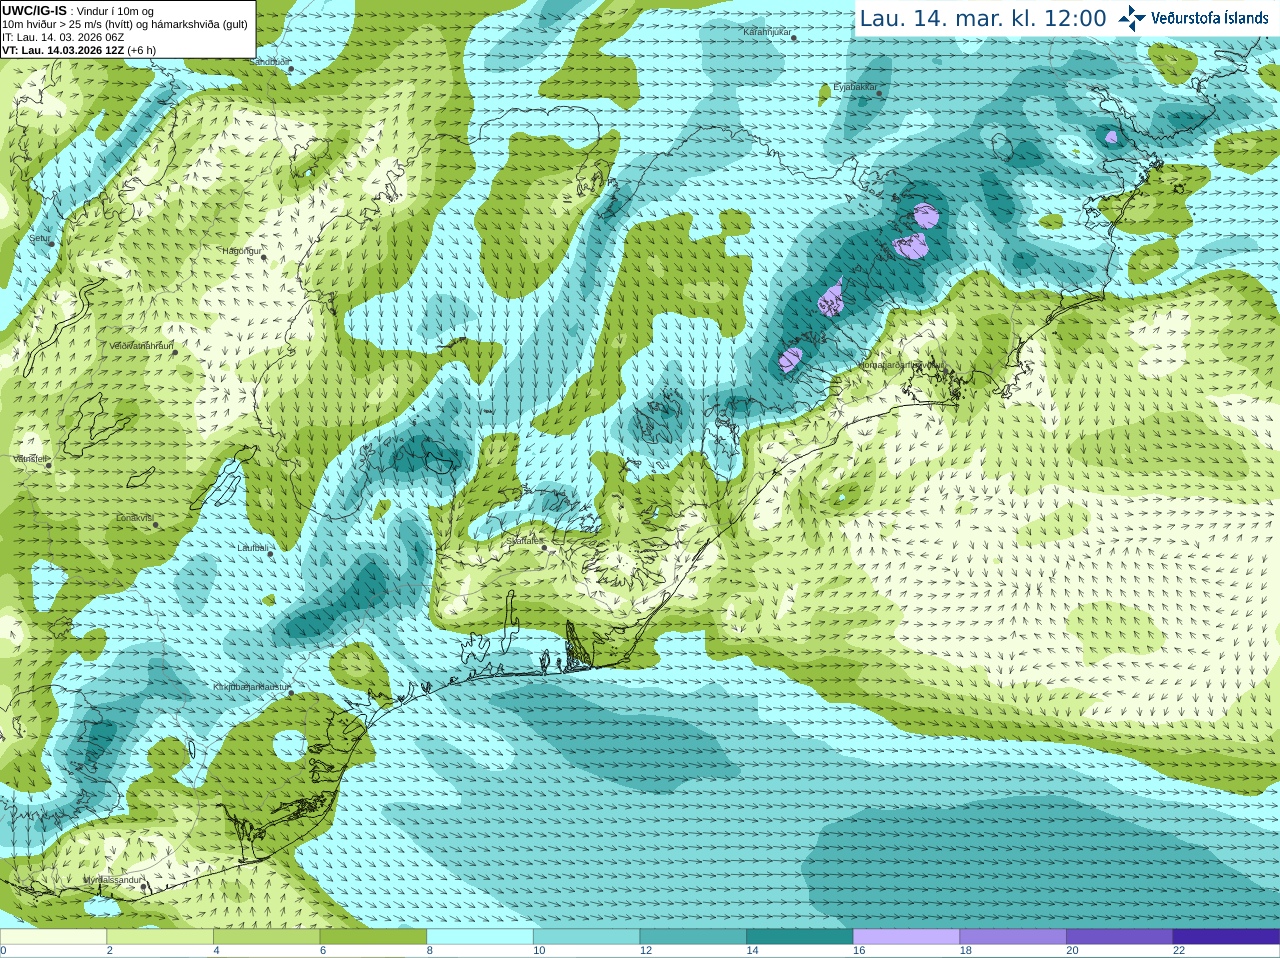Screen dimensions: 1280x958
Task: Click the Hágöngur station marker dot
Action: [264, 258]
